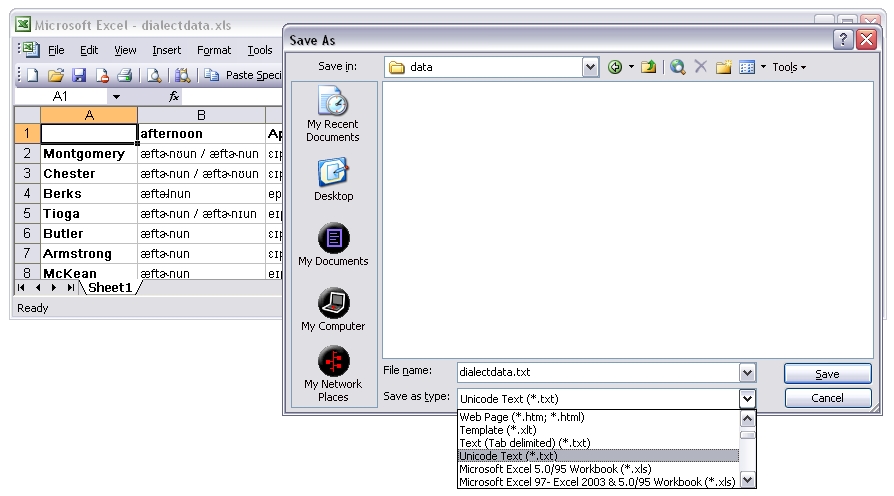Screen dimensions: 894x496
Task: Expand the Save in folder dropdown
Action: (590, 67)
